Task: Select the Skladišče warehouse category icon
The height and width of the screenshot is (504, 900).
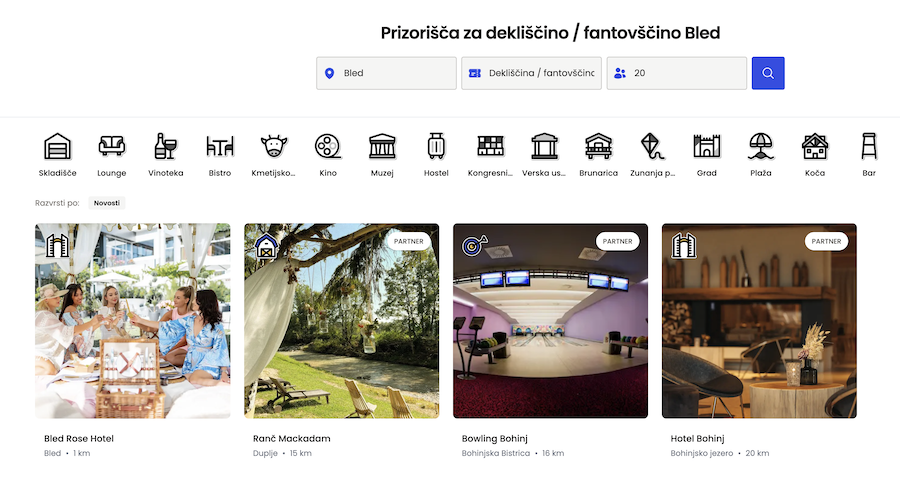Action: [57, 147]
